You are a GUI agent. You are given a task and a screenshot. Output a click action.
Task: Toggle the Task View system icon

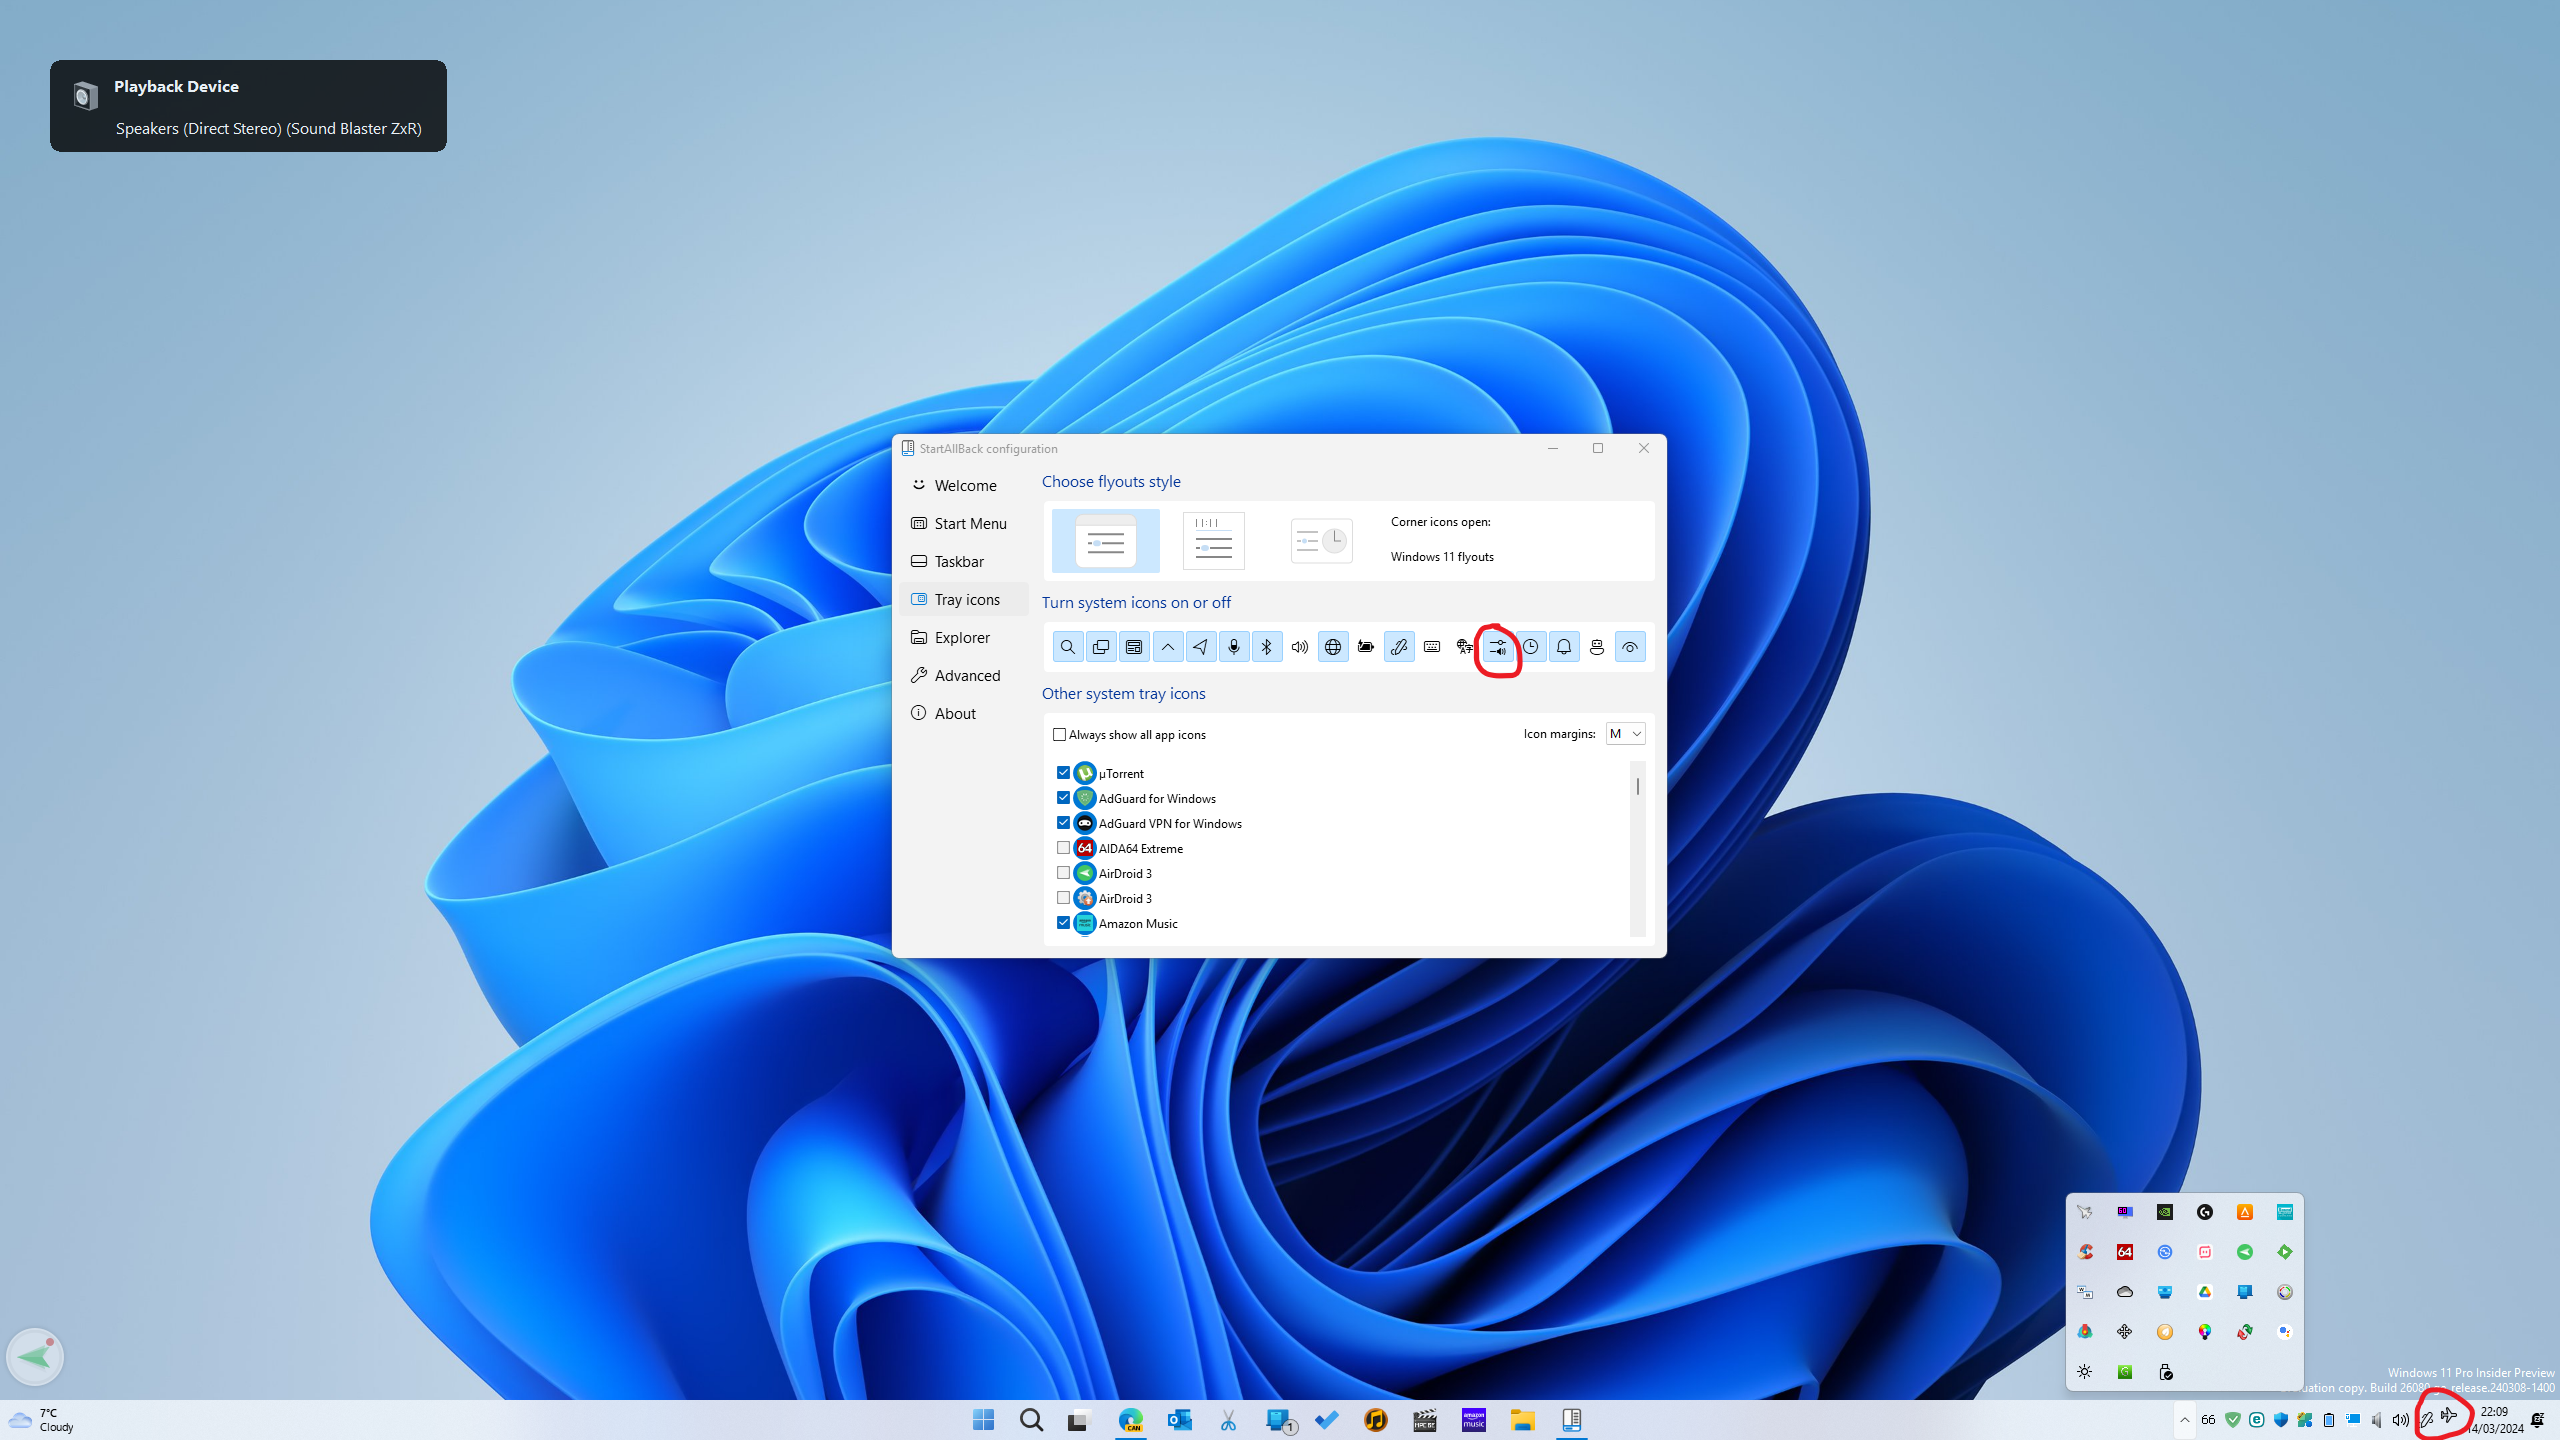[1101, 647]
